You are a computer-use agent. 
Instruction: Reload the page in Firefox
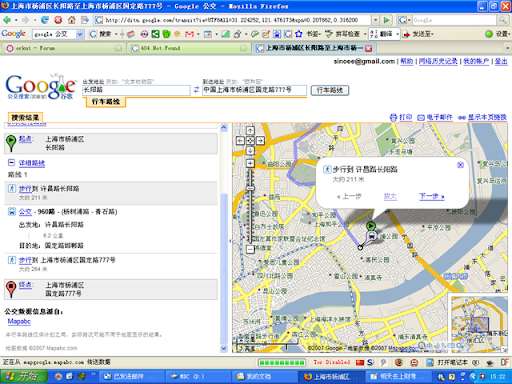pos(45,20)
